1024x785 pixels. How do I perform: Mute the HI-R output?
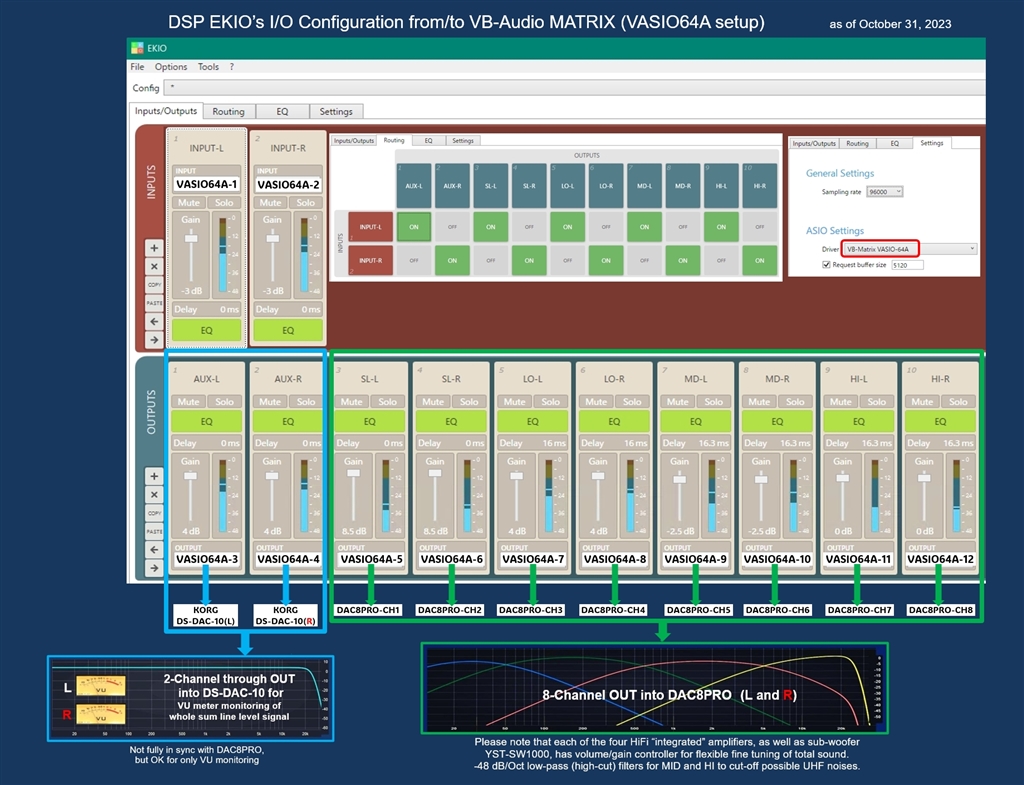(x=922, y=402)
